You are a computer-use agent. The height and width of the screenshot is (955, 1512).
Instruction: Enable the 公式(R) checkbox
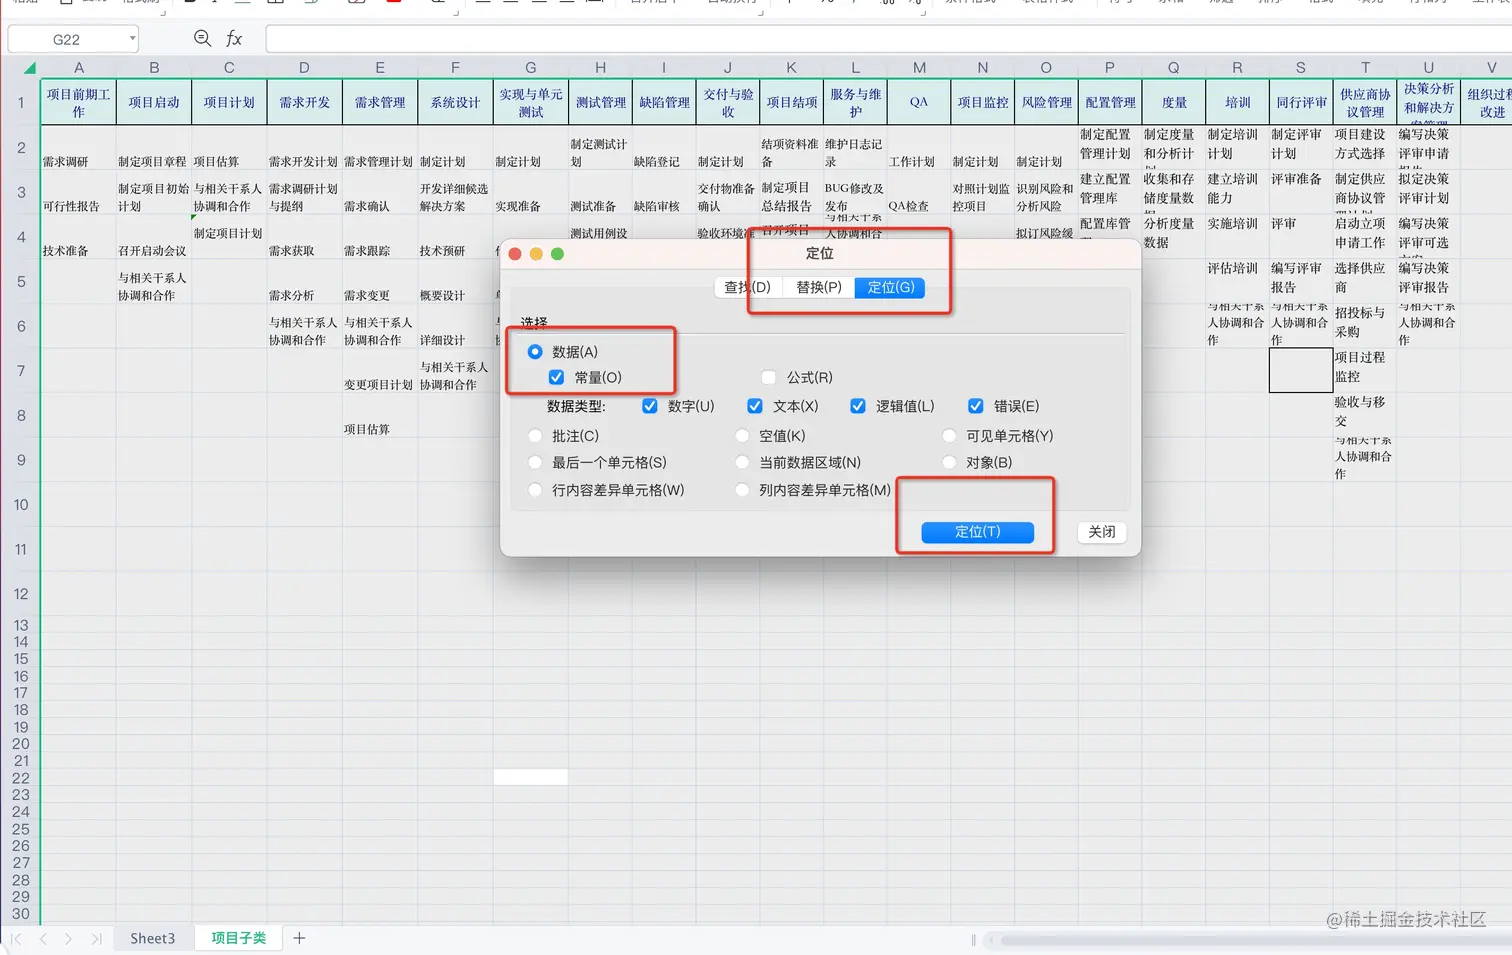click(769, 378)
